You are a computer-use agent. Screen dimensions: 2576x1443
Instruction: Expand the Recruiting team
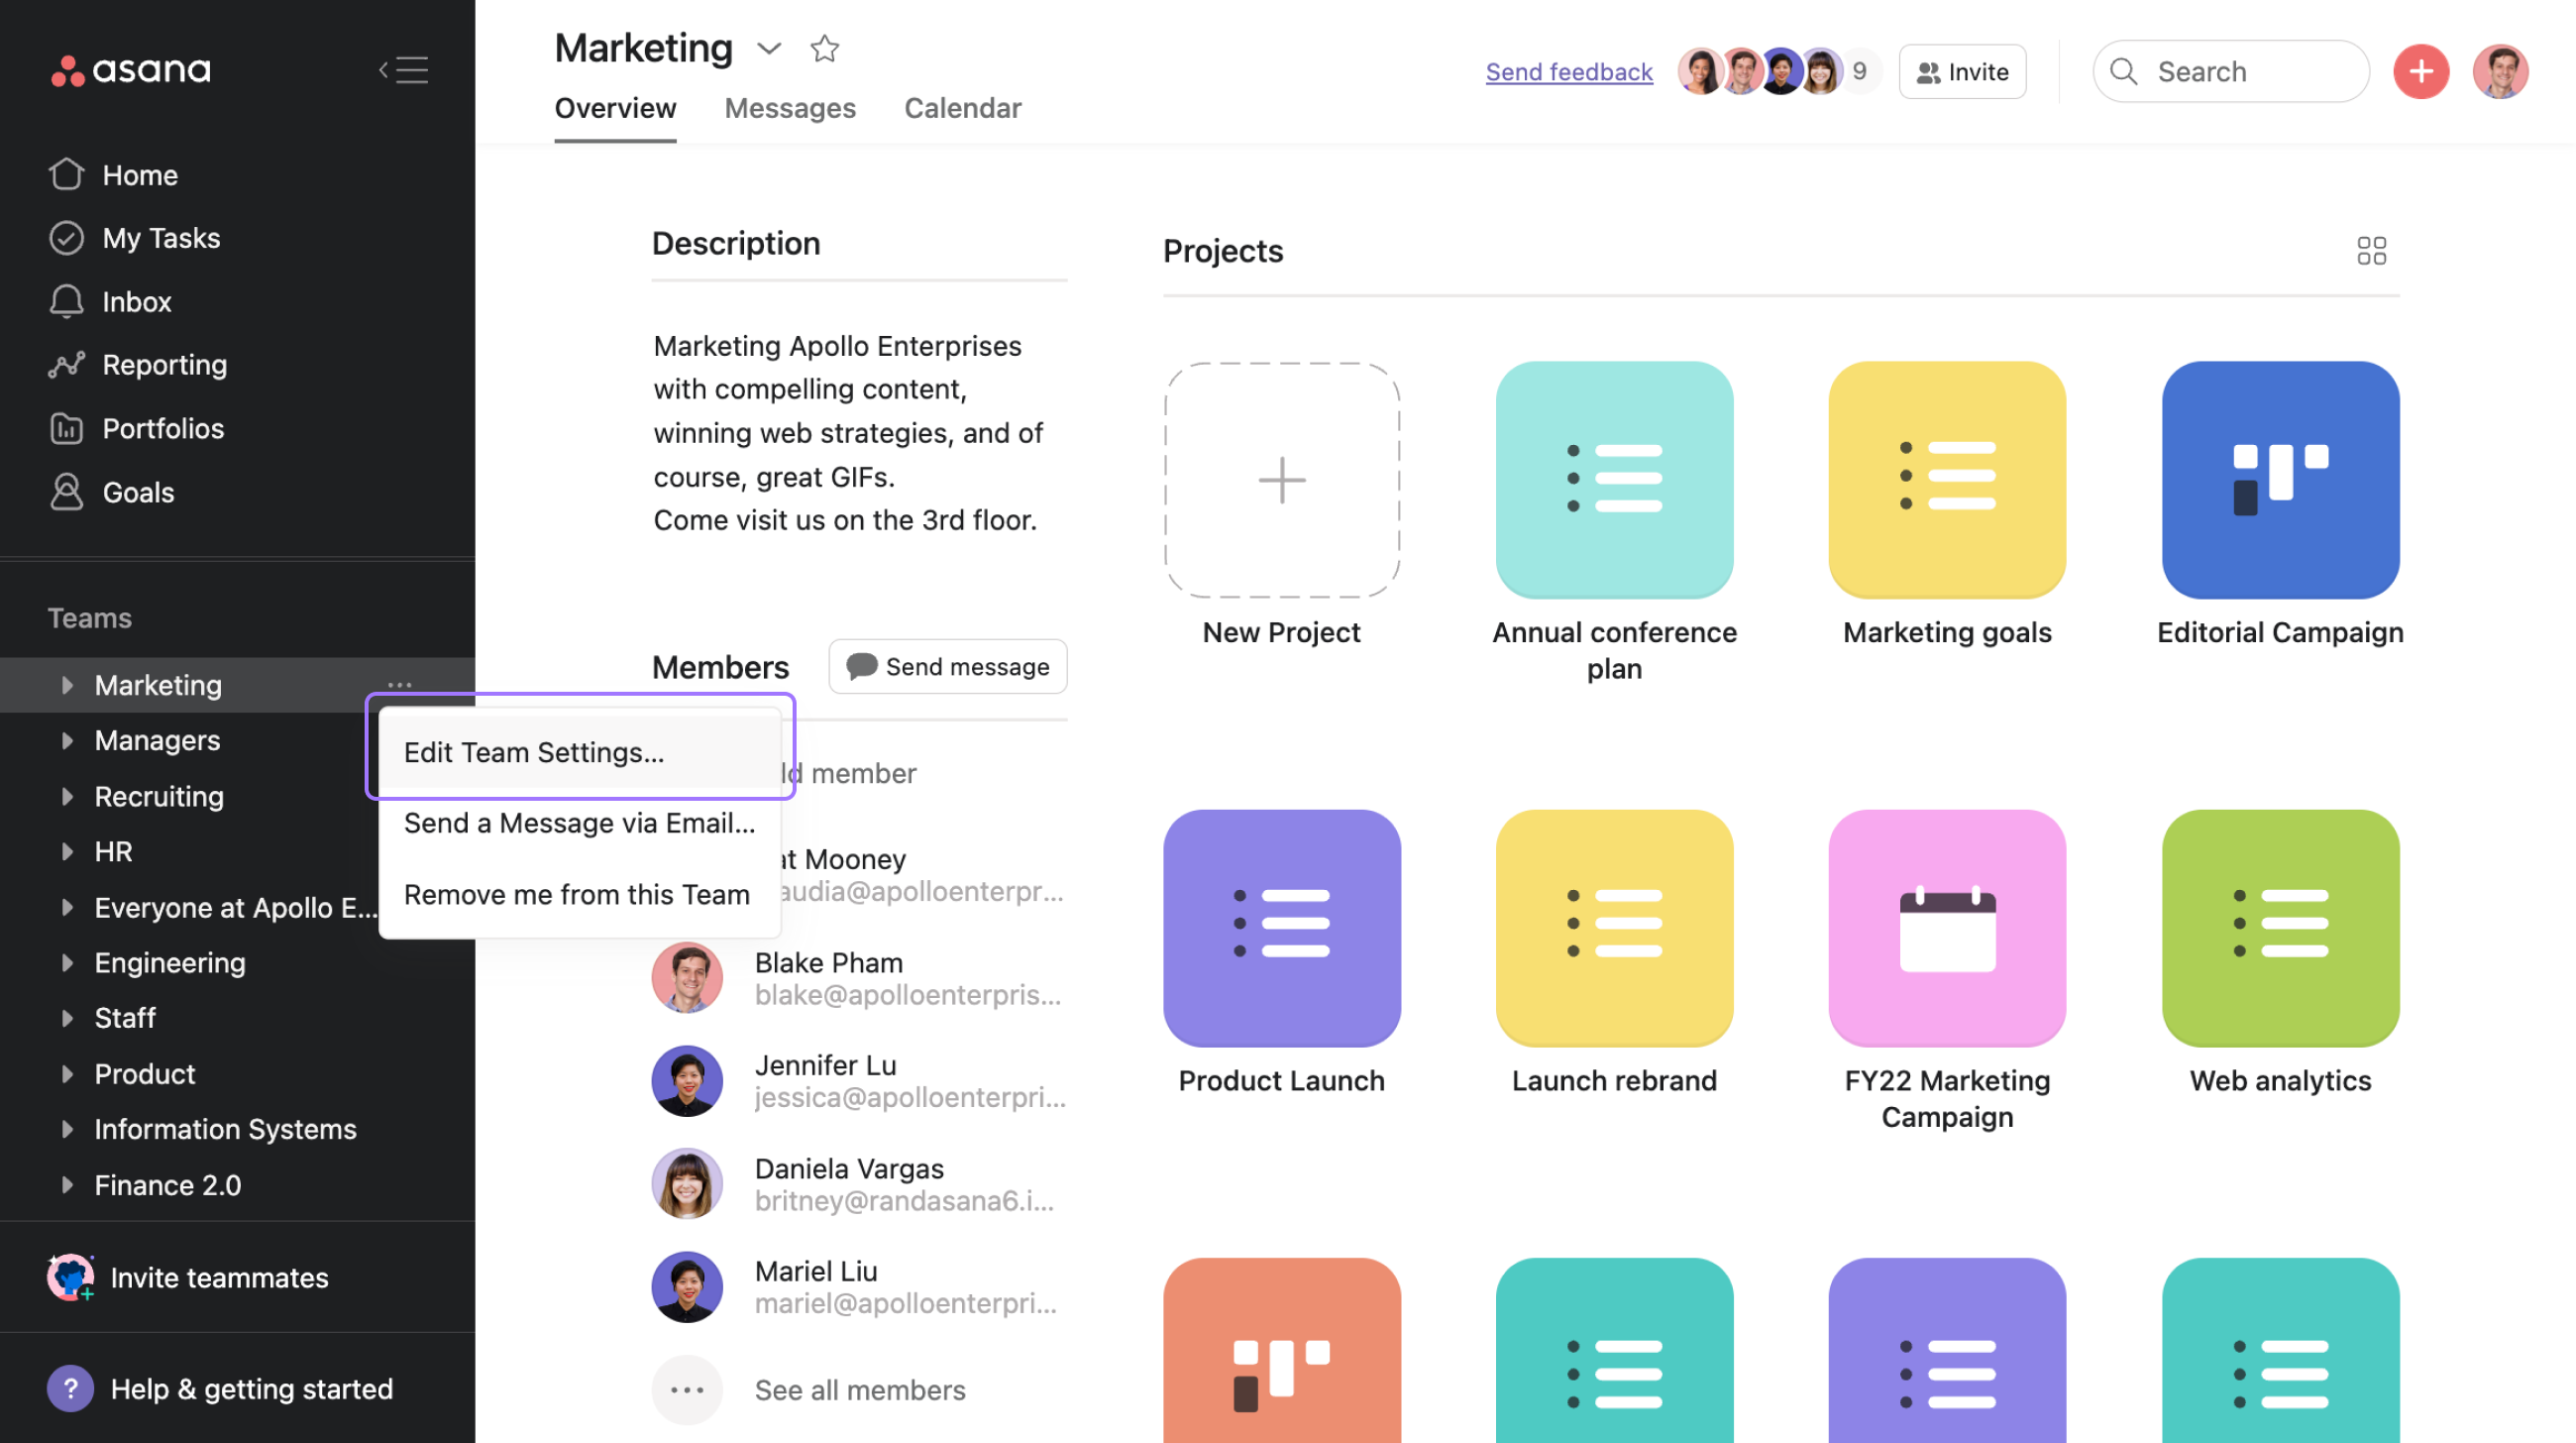pos(67,796)
